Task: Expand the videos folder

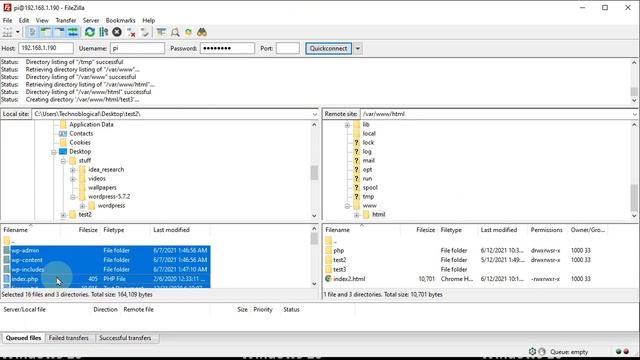Action: 73,179
